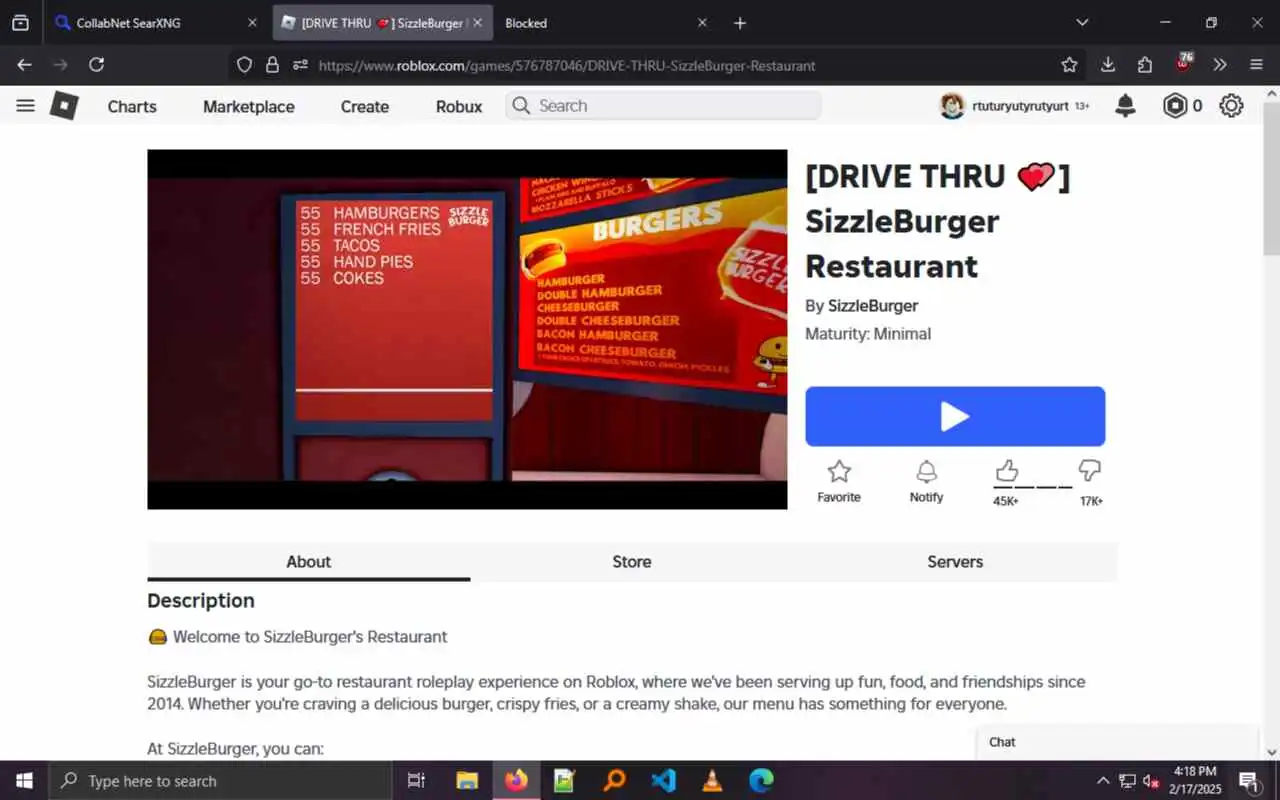
Task: Open Visual Studio Code from taskbar
Action: click(x=663, y=780)
